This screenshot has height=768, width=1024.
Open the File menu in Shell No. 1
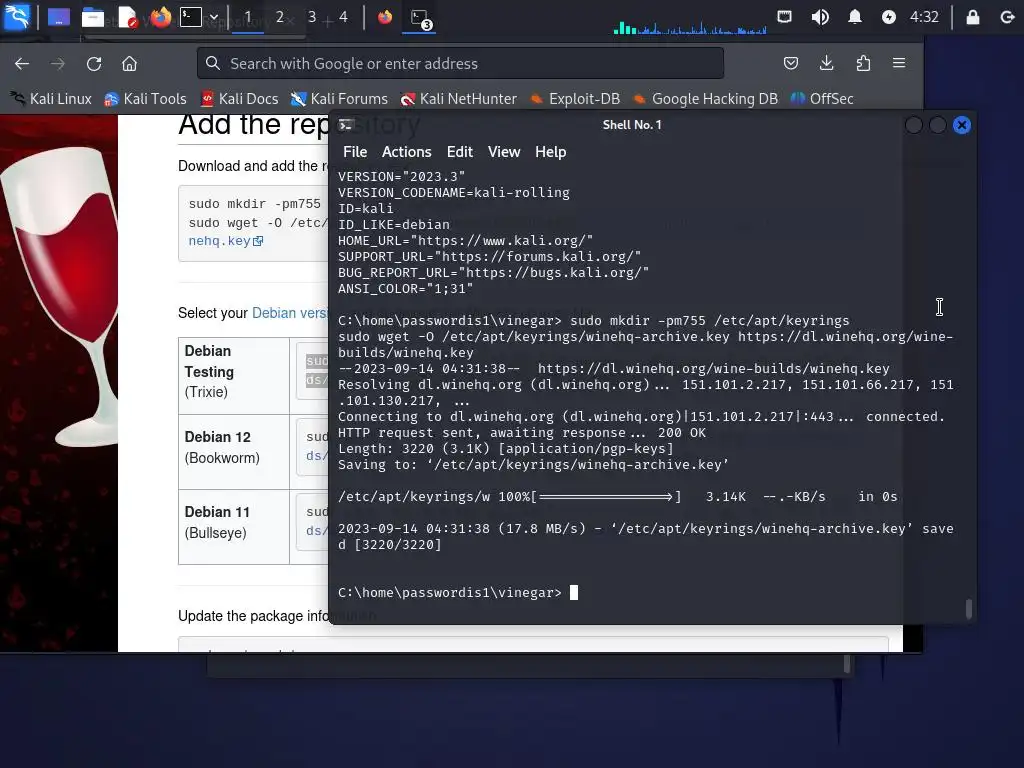click(x=355, y=152)
